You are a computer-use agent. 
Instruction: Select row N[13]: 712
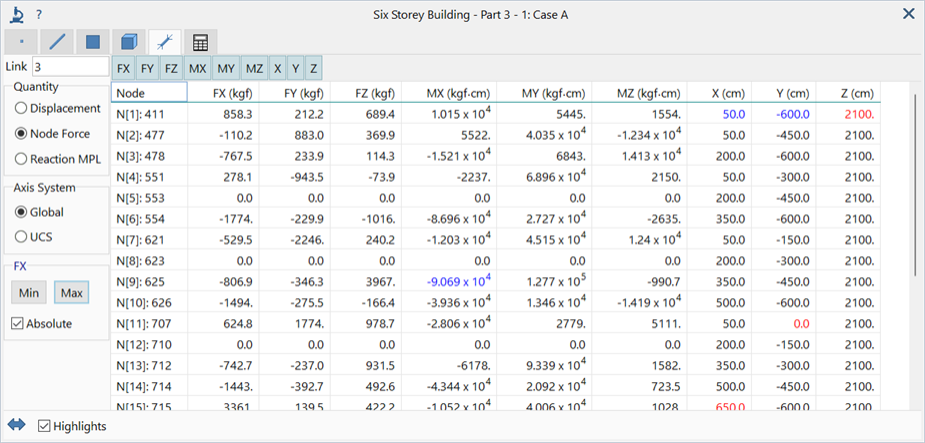(496, 366)
